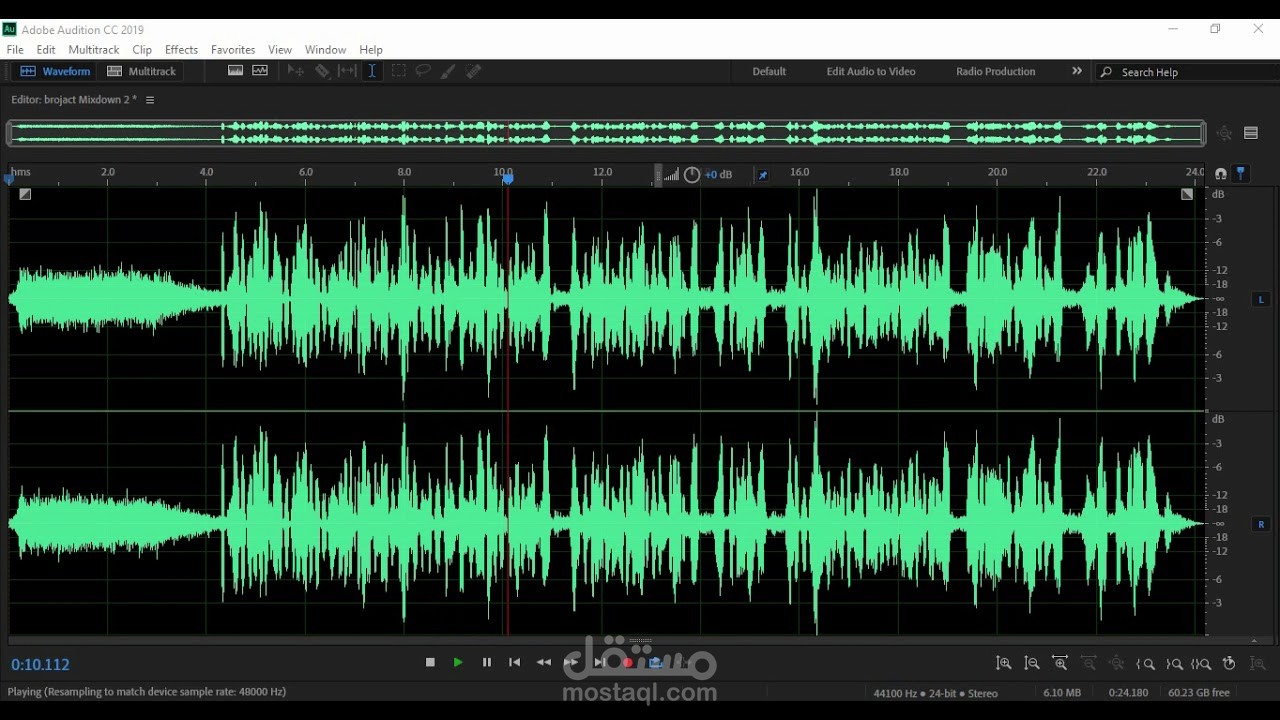Image resolution: width=1280 pixels, height=720 pixels.
Task: Toggle the HUD pin button
Action: [762, 175]
